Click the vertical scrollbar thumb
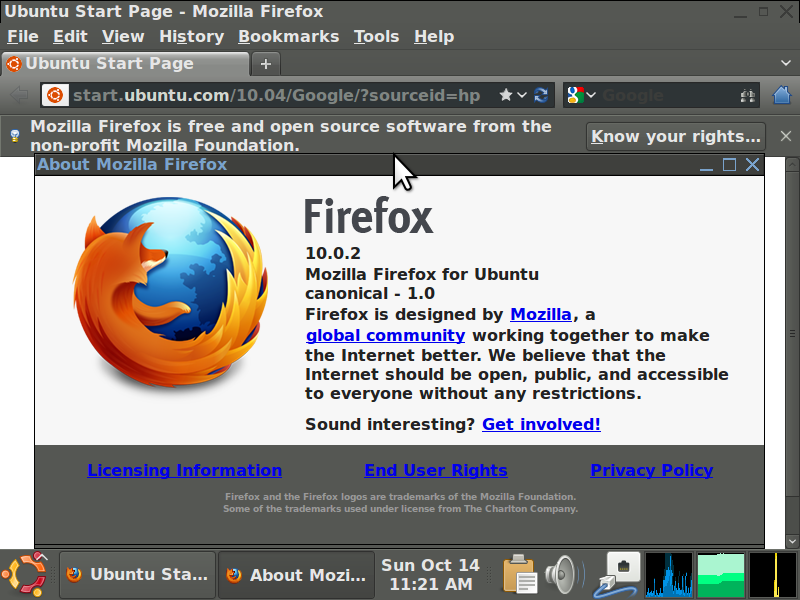The width and height of the screenshot is (800, 600). coord(792,334)
